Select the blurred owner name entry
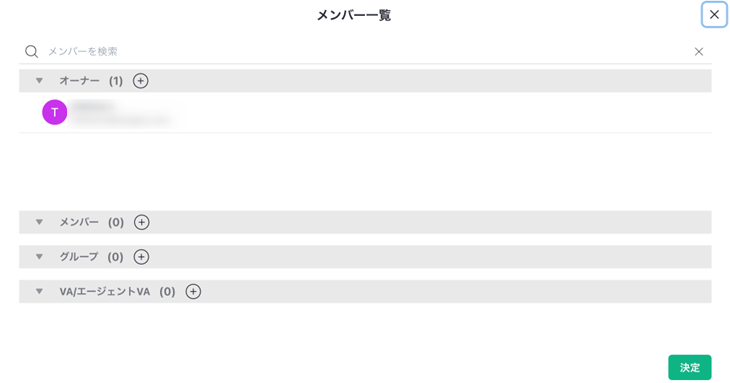 [122, 113]
